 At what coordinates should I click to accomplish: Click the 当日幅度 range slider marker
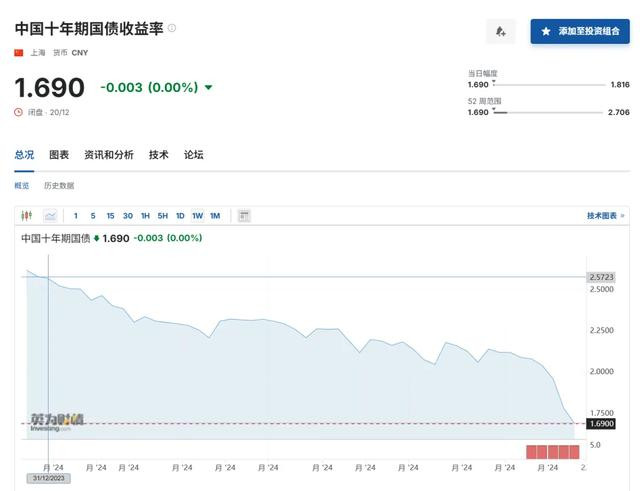tap(494, 83)
